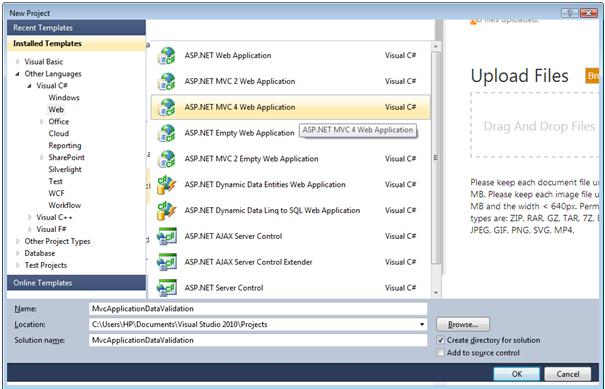The height and width of the screenshot is (389, 605).
Task: Select the Reporting category
Action: (x=65, y=145)
